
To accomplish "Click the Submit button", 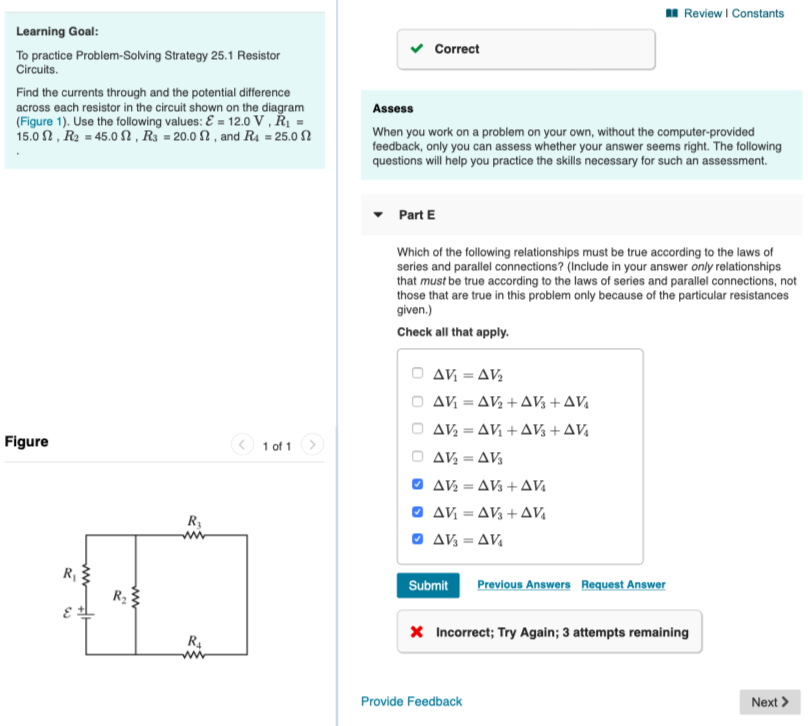I will 428,585.
